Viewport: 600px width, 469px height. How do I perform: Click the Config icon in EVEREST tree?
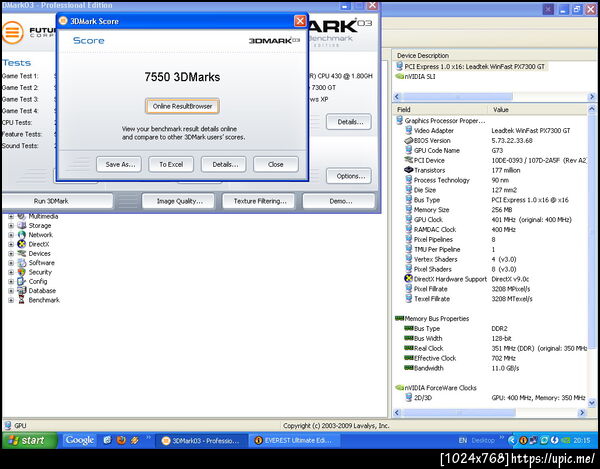click(22, 282)
